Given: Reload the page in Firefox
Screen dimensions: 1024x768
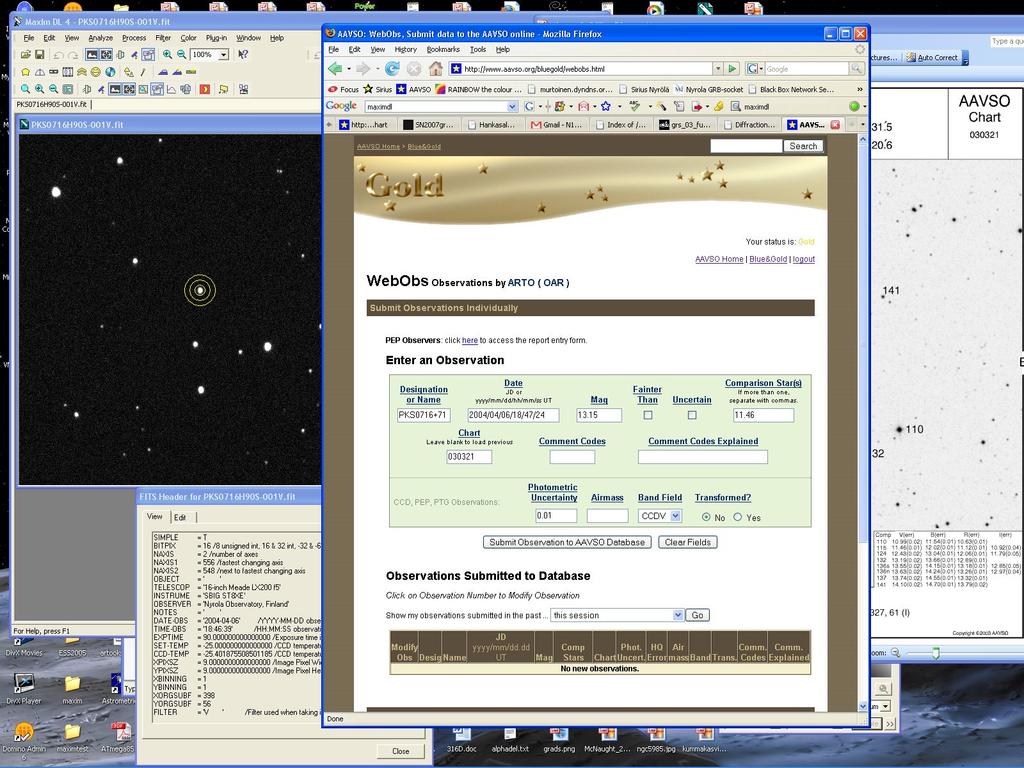Looking at the screenshot, I should pyautogui.click(x=392, y=69).
